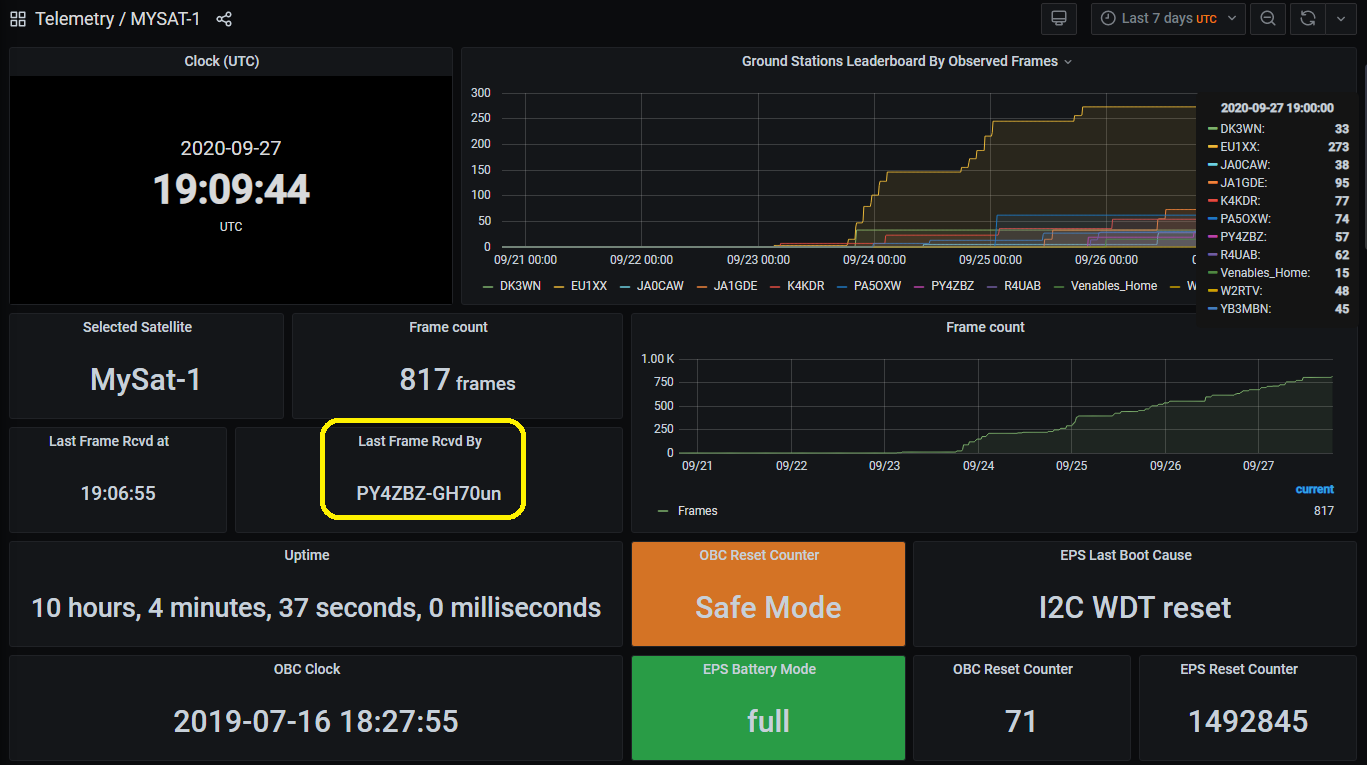Click the Telemetry / MYSAT-1 dashboard title
1367x765 pixels.
point(118,19)
